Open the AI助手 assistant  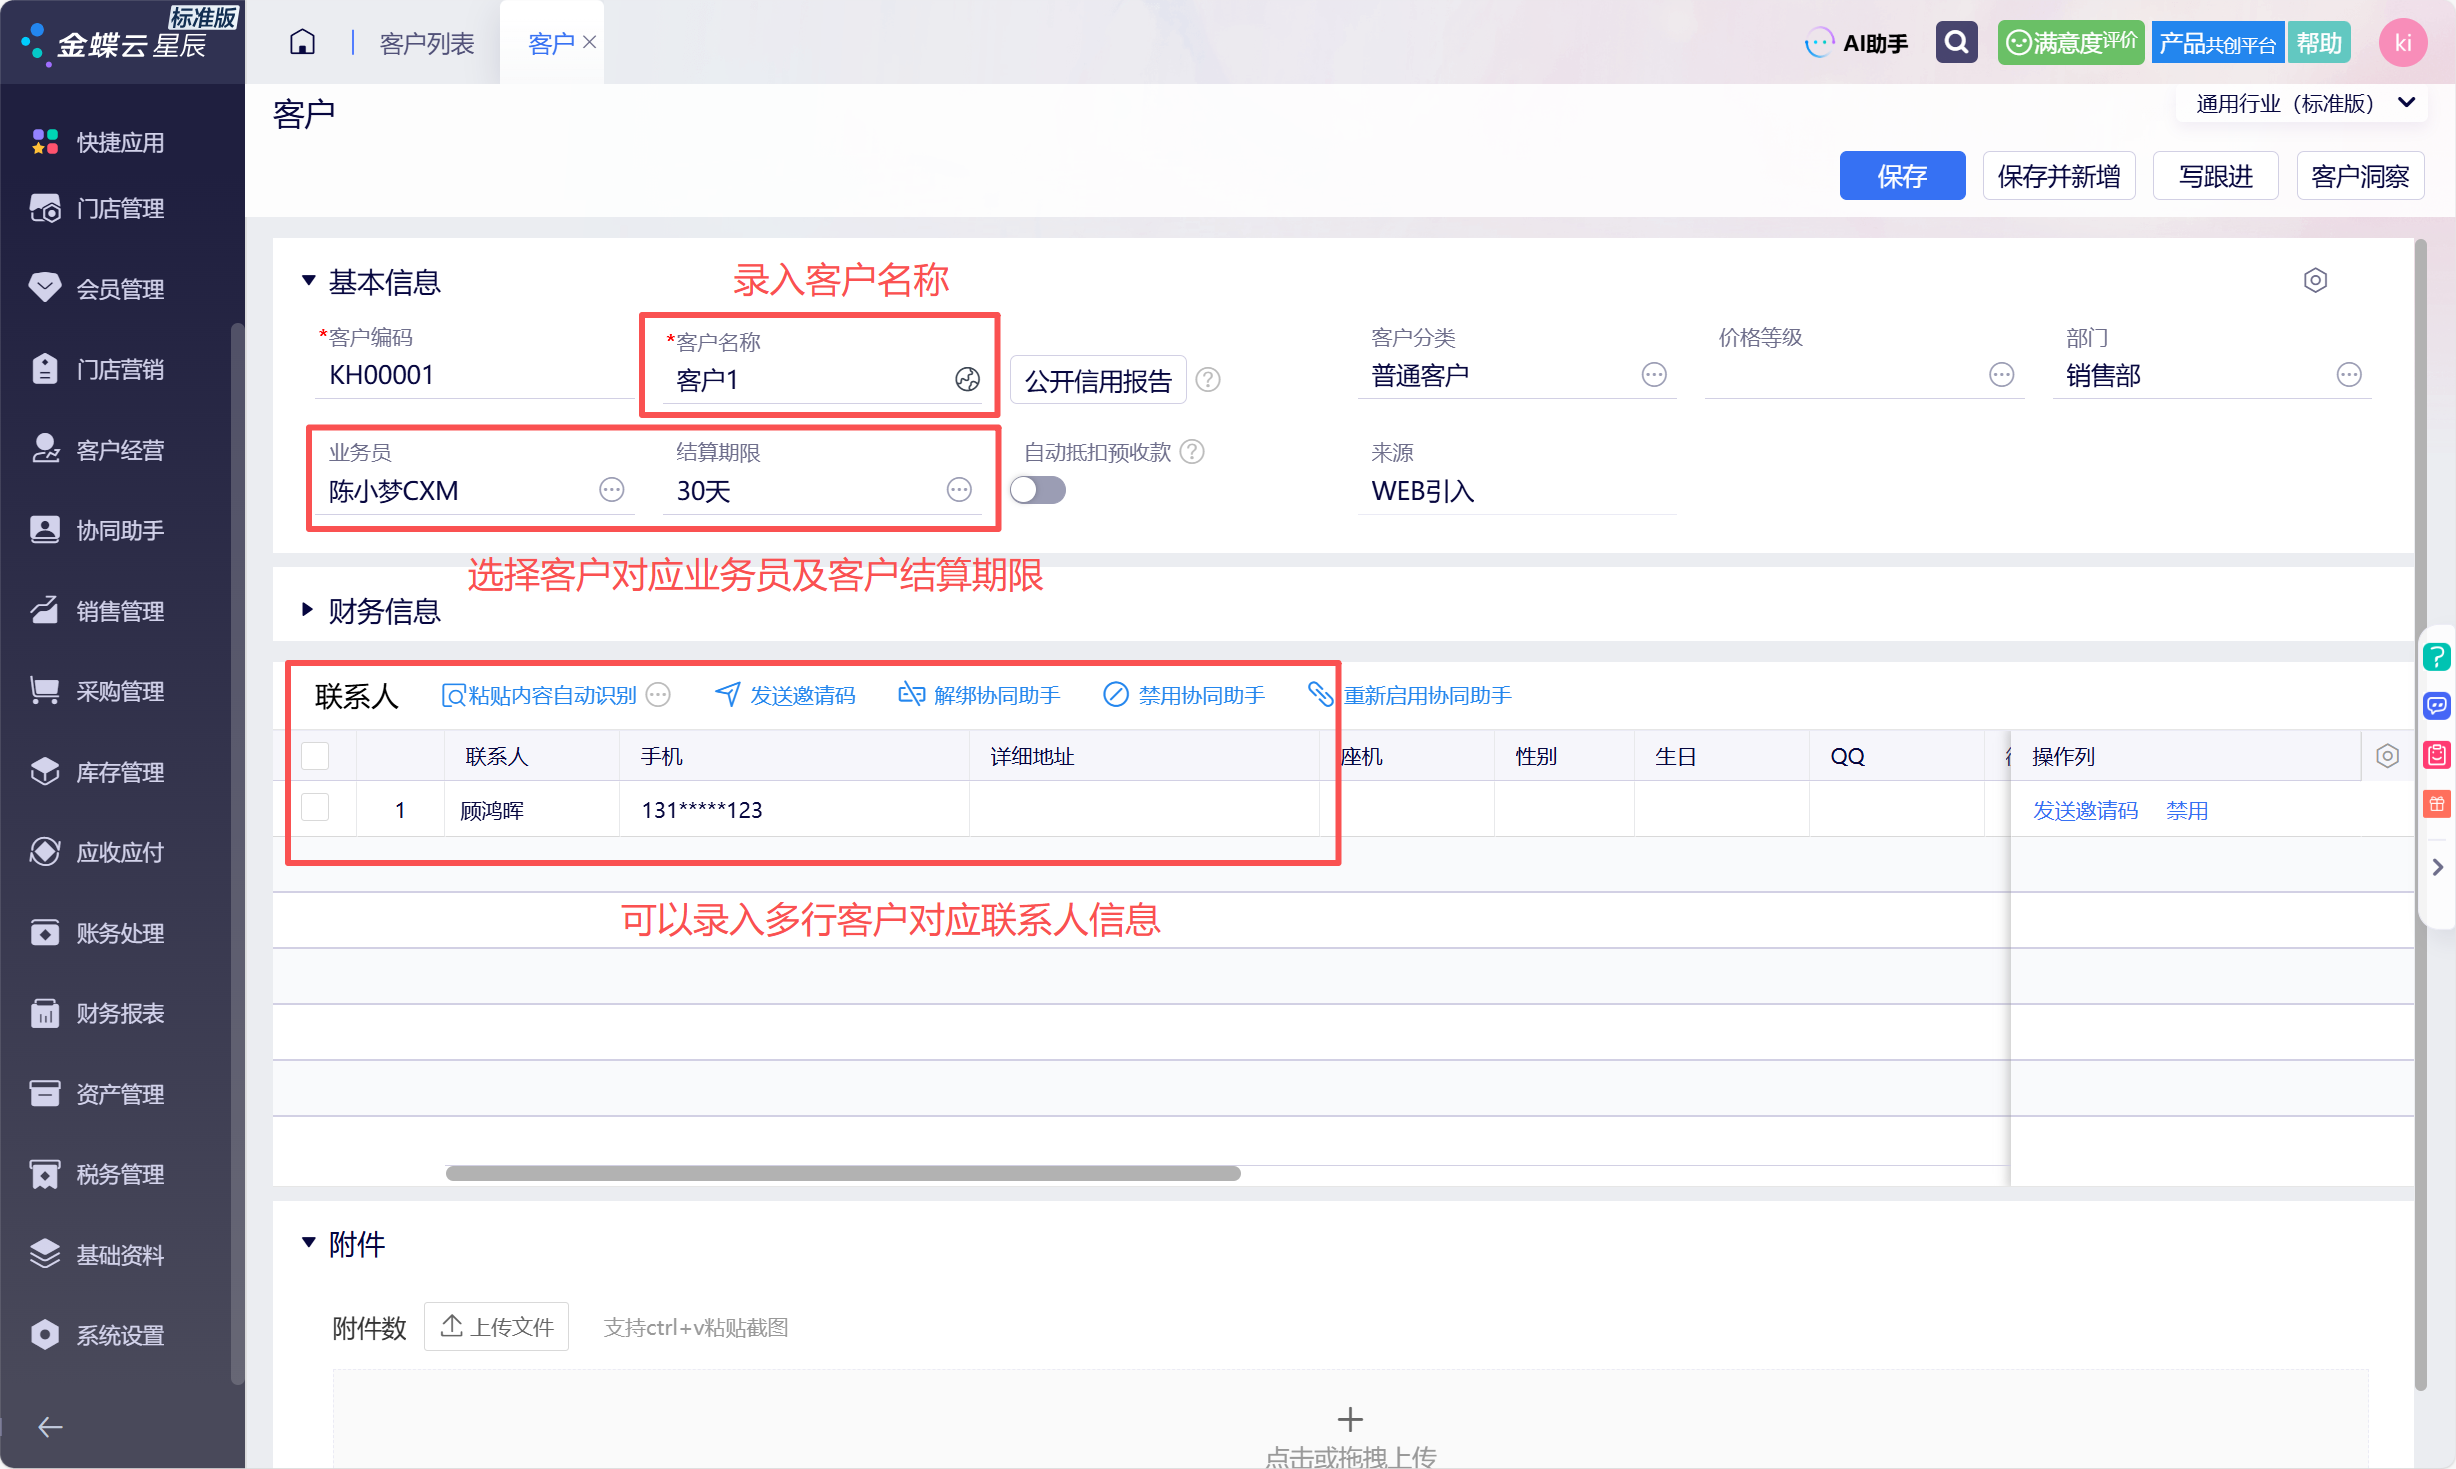(x=1857, y=43)
